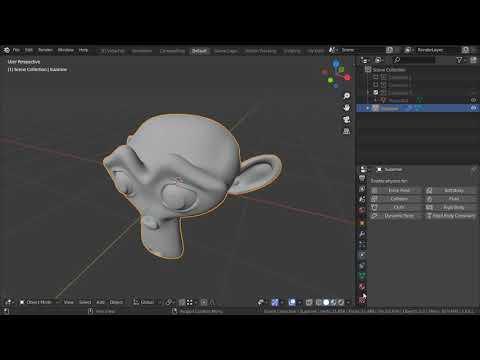Viewport: 480px width, 360px height.
Task: Open the viewport shading options arrow
Action: [348, 302]
